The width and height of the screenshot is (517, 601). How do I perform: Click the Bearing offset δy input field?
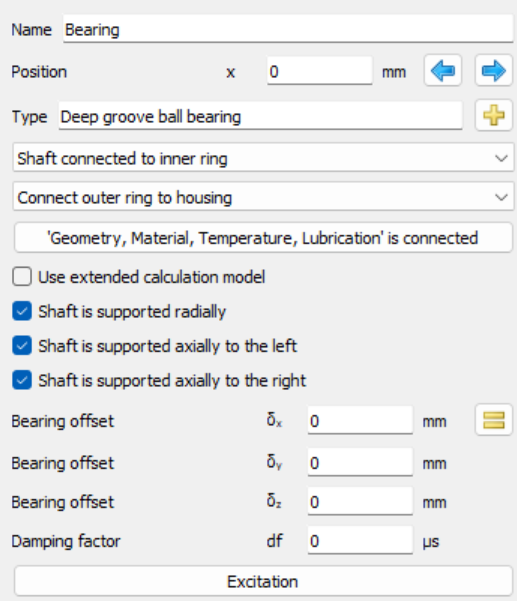(x=360, y=462)
